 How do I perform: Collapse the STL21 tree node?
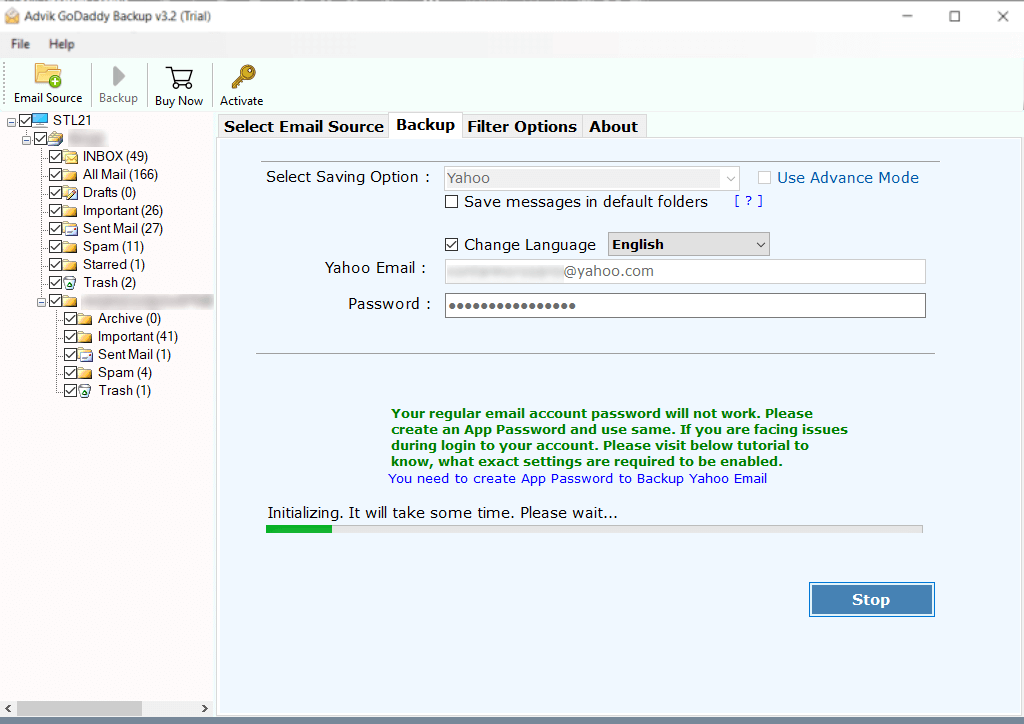[x=11, y=122]
